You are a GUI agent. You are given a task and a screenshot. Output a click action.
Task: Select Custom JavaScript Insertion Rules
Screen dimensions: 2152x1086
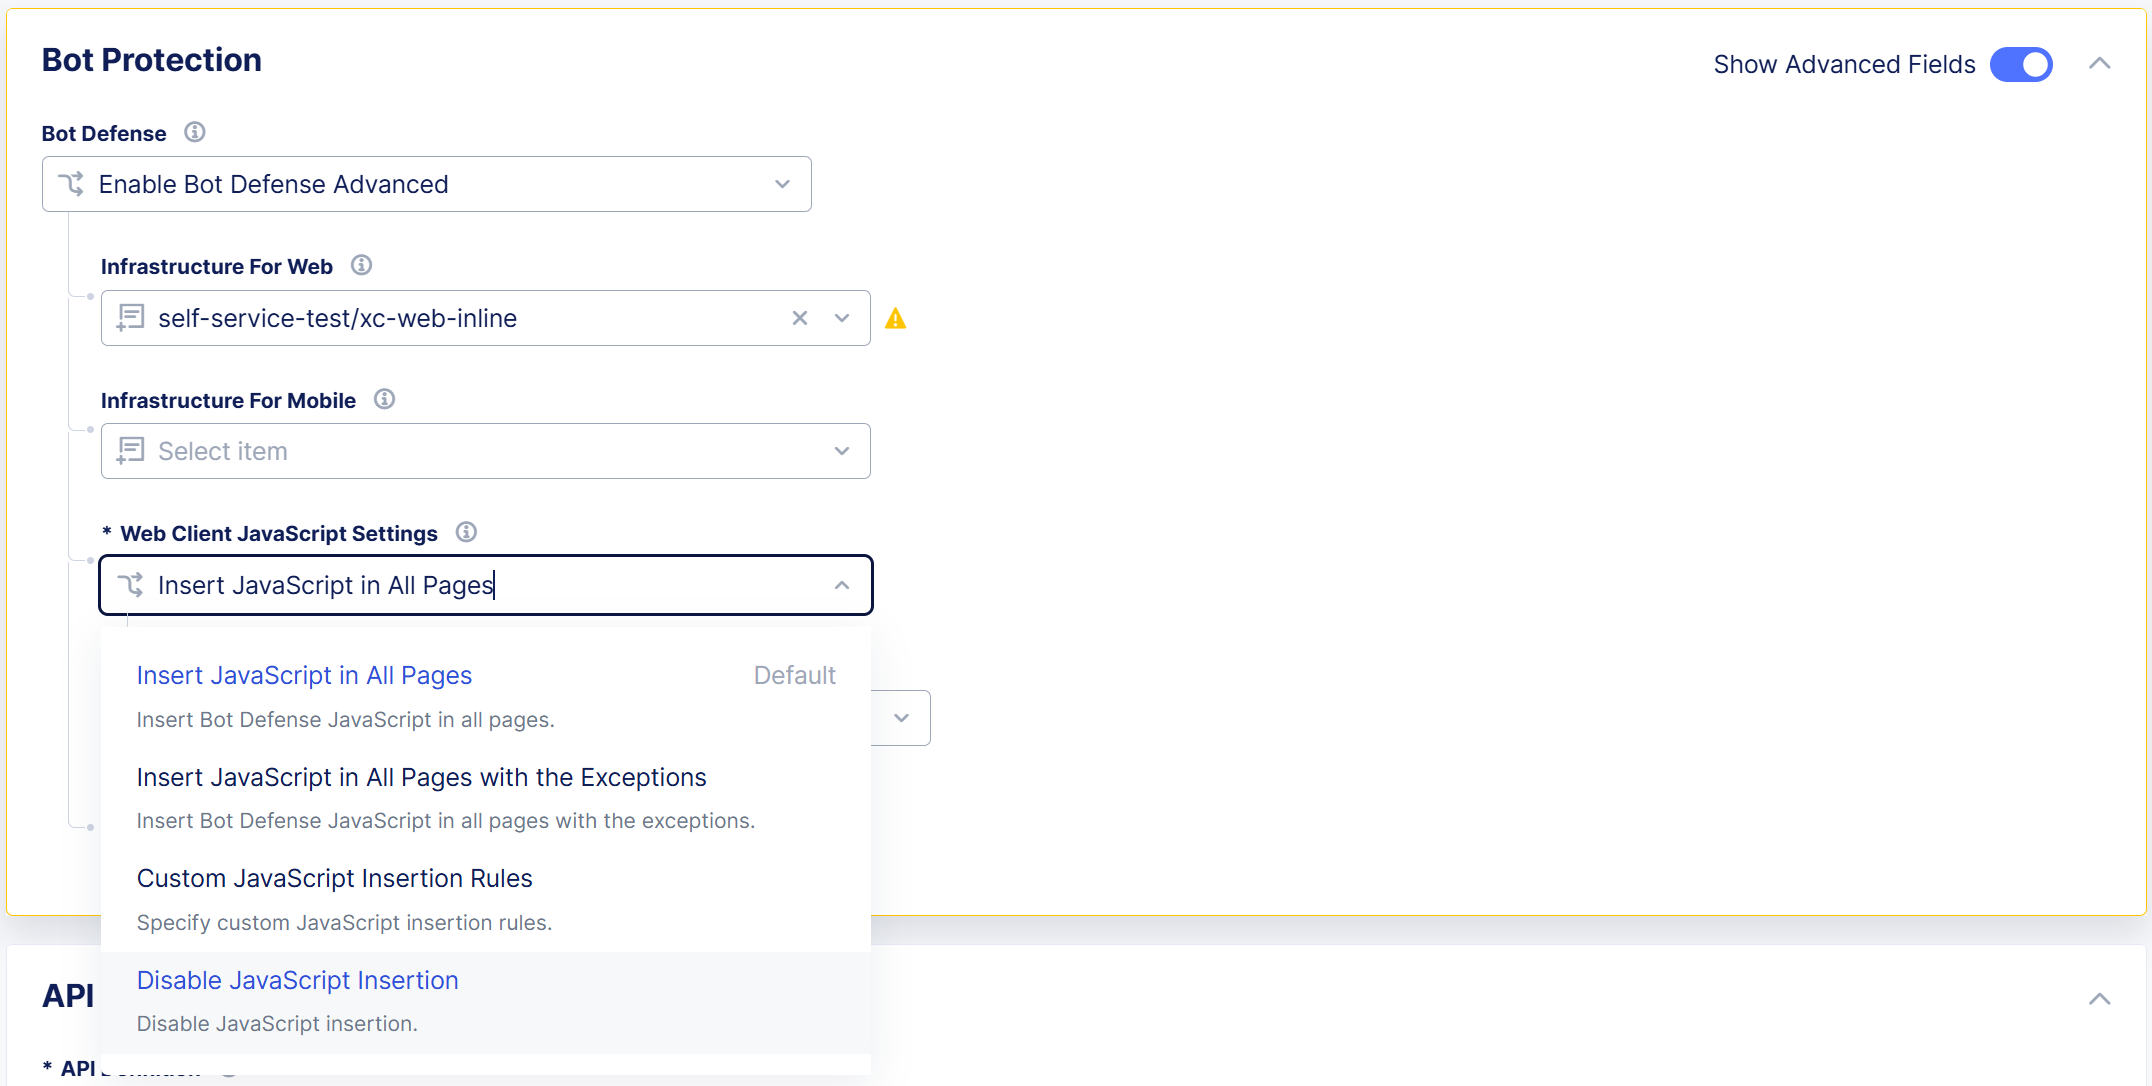[334, 878]
